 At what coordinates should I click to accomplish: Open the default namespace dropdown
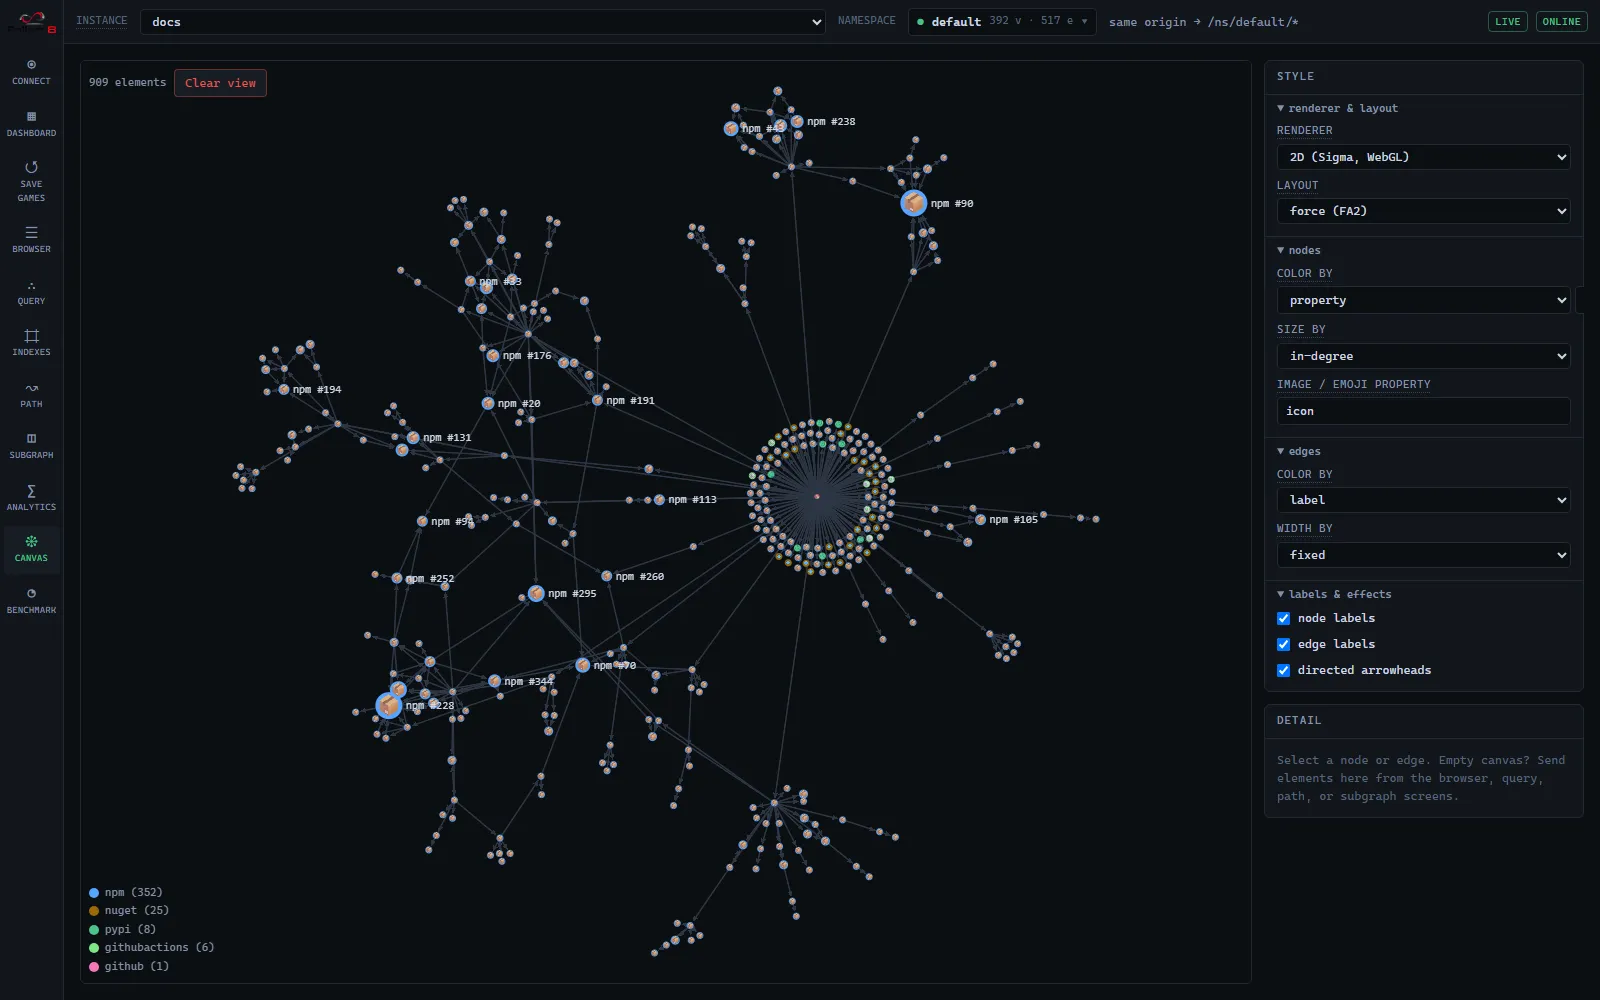[1002, 21]
